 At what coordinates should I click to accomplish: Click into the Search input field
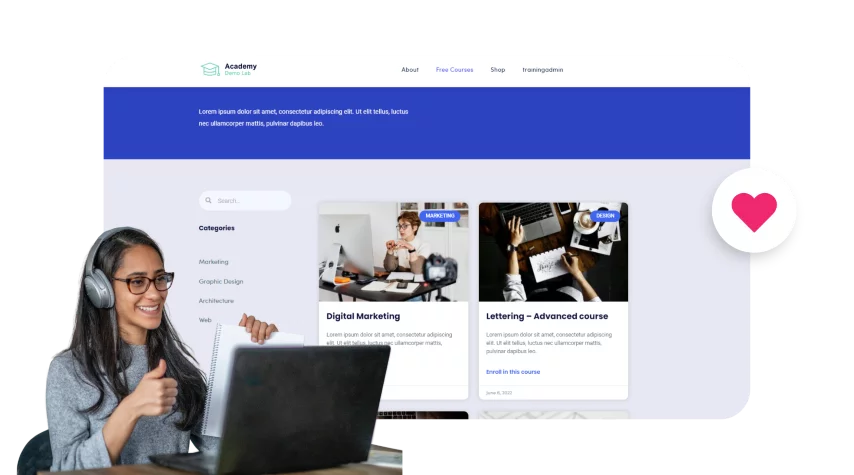245,200
